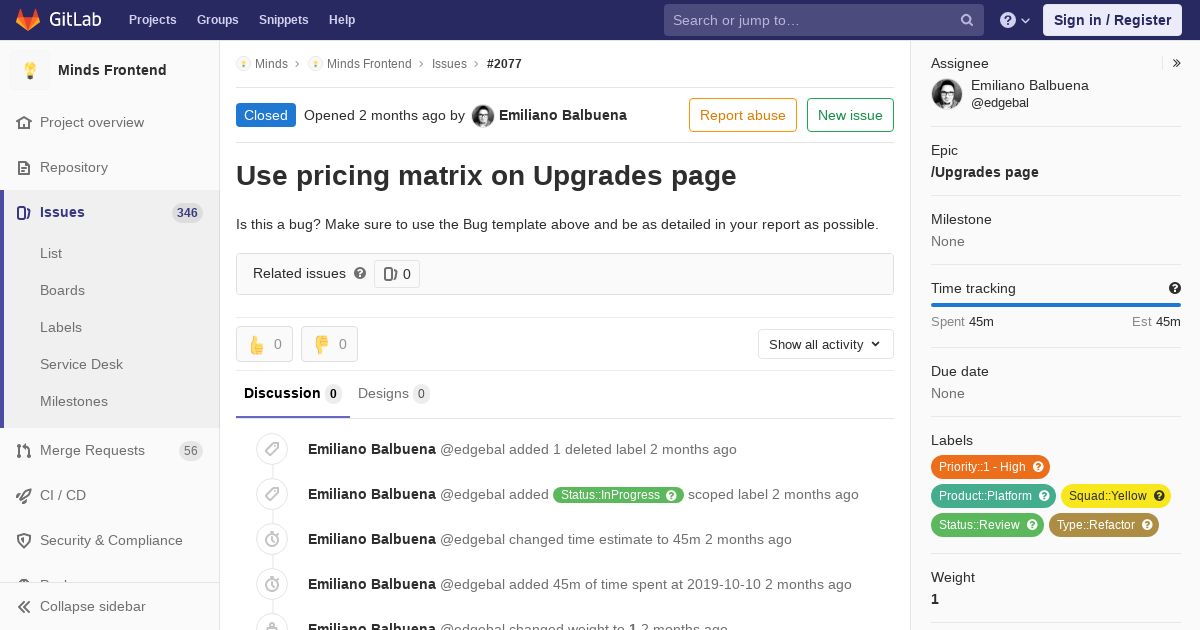Click the Closed status badge
Image resolution: width=1200 pixels, height=630 pixels.
pyautogui.click(x=266, y=115)
